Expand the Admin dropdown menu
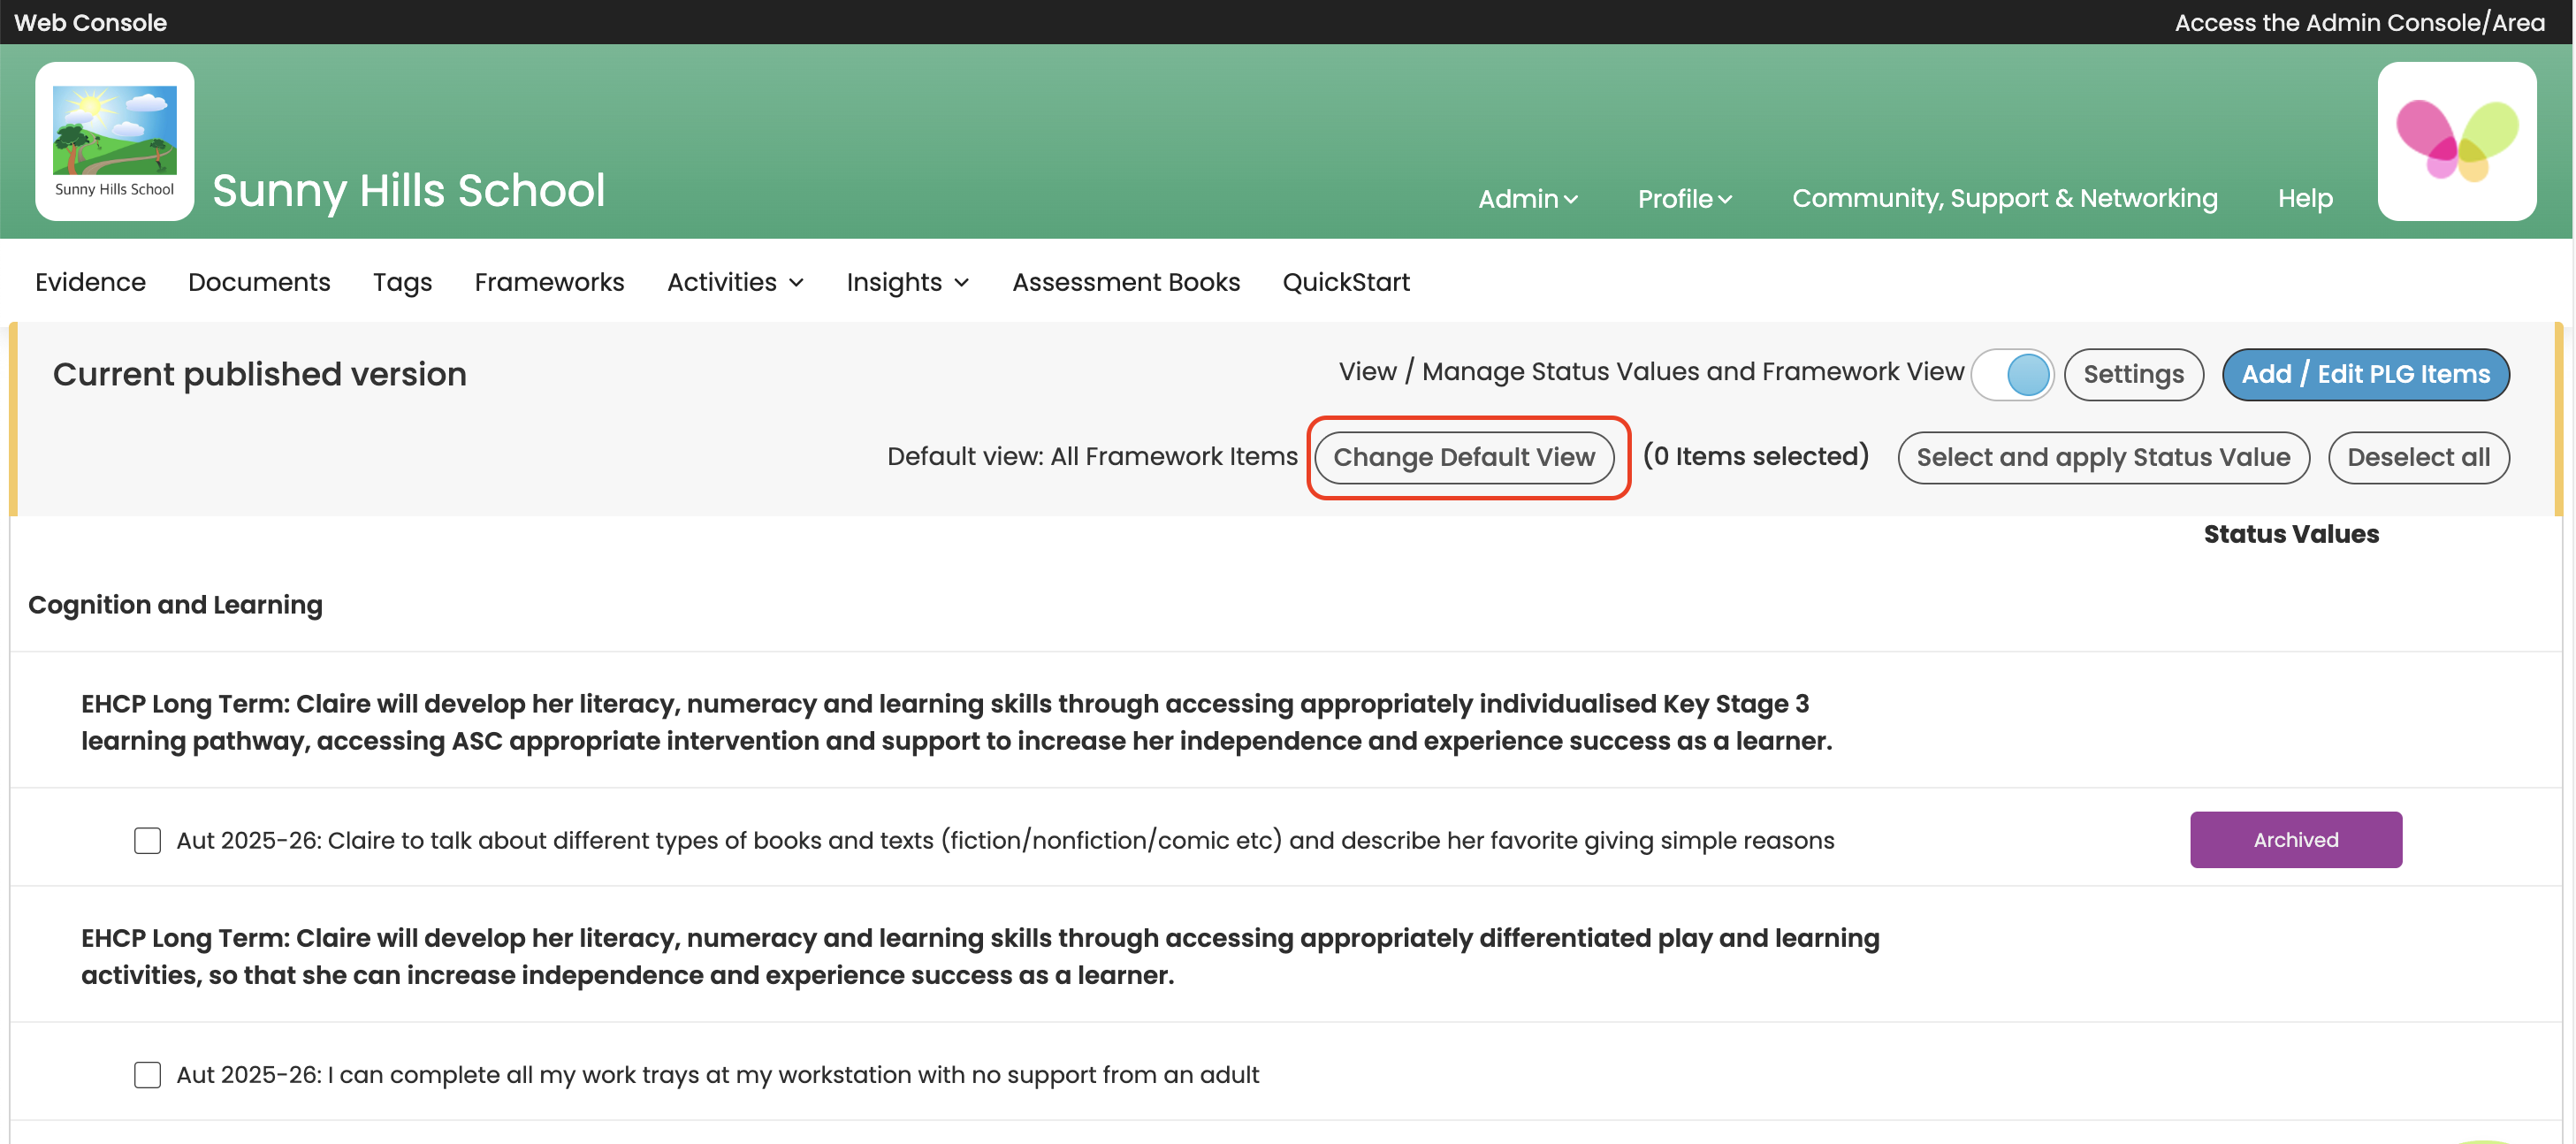 pos(1527,199)
